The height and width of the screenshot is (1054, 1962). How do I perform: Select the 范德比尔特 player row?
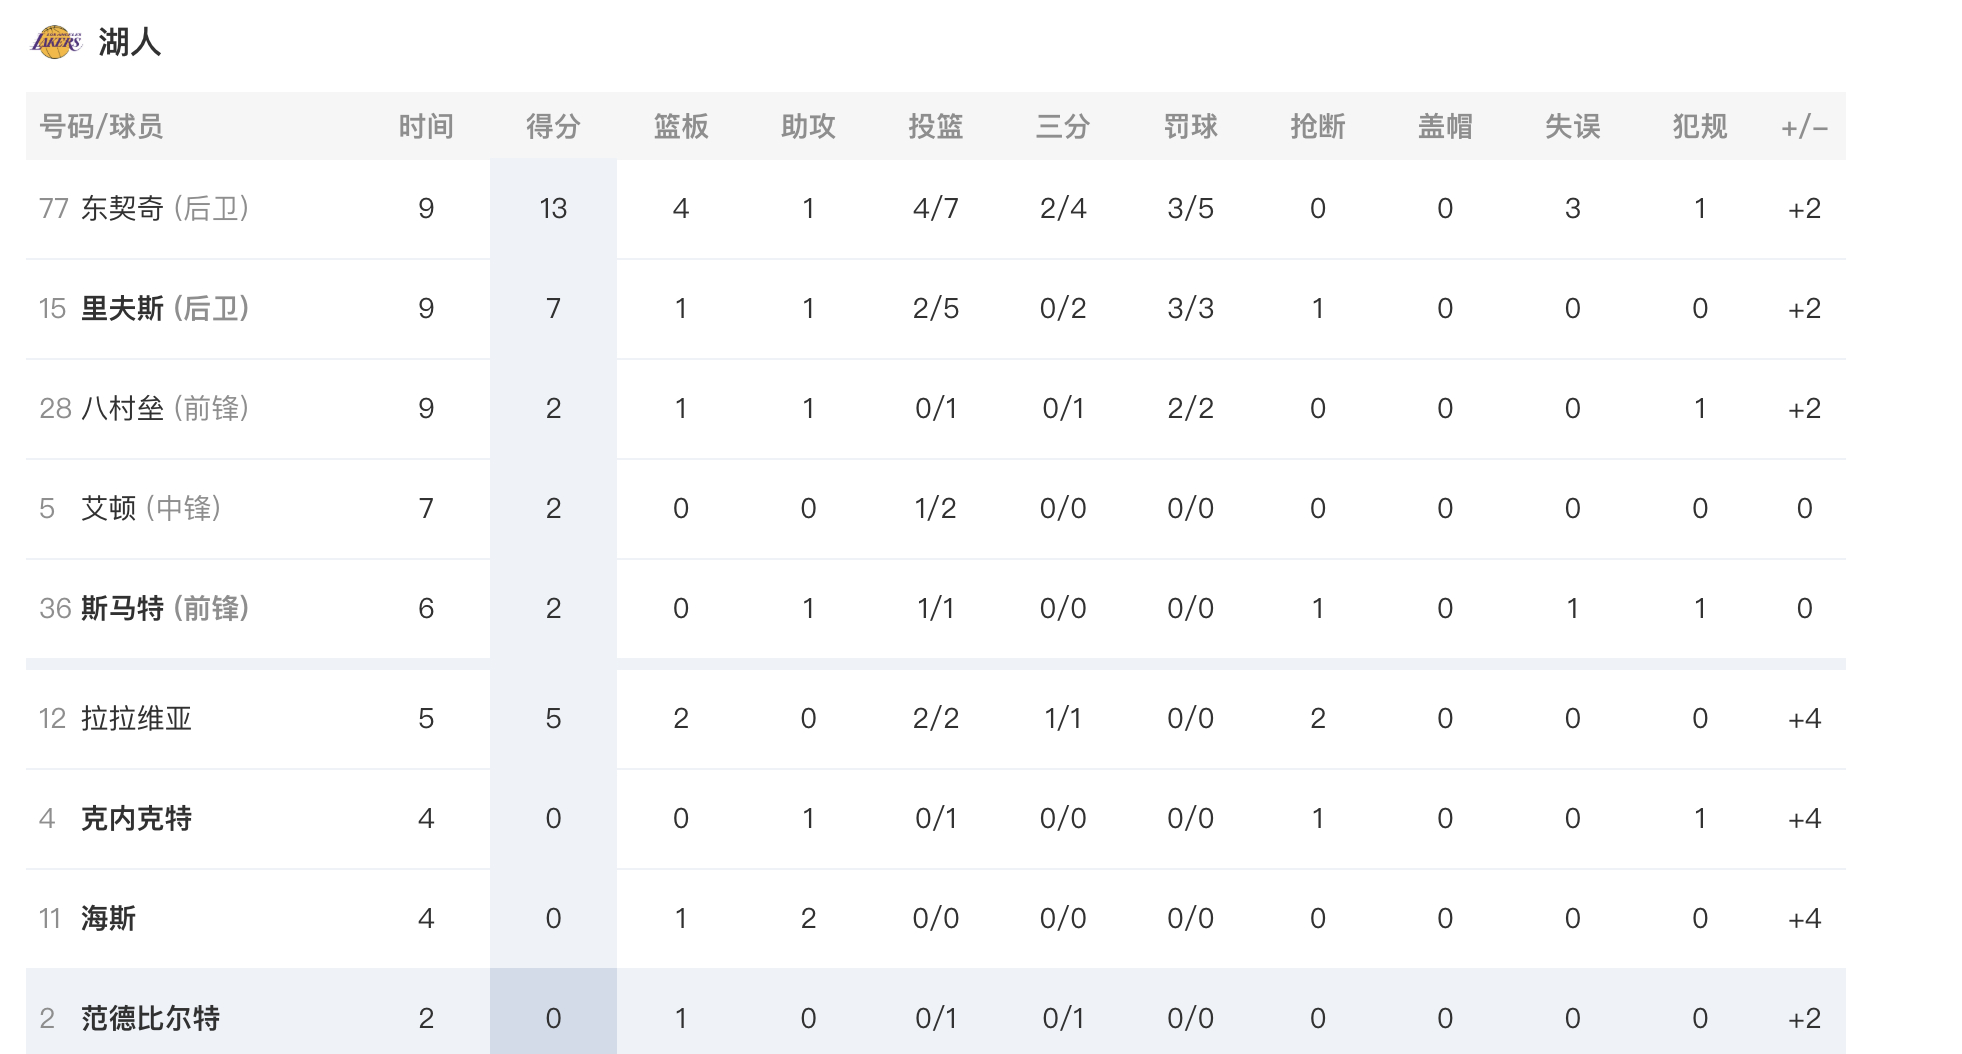tap(936, 1011)
